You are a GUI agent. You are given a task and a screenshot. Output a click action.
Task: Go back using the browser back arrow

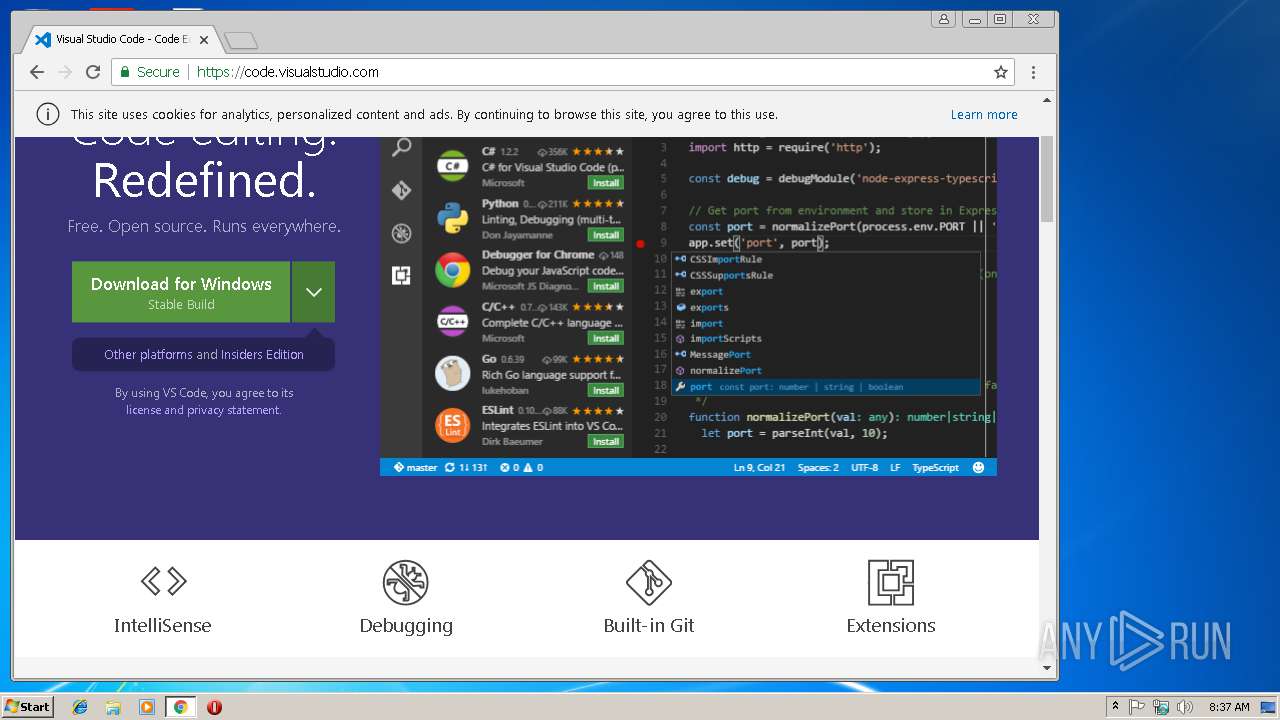(37, 72)
